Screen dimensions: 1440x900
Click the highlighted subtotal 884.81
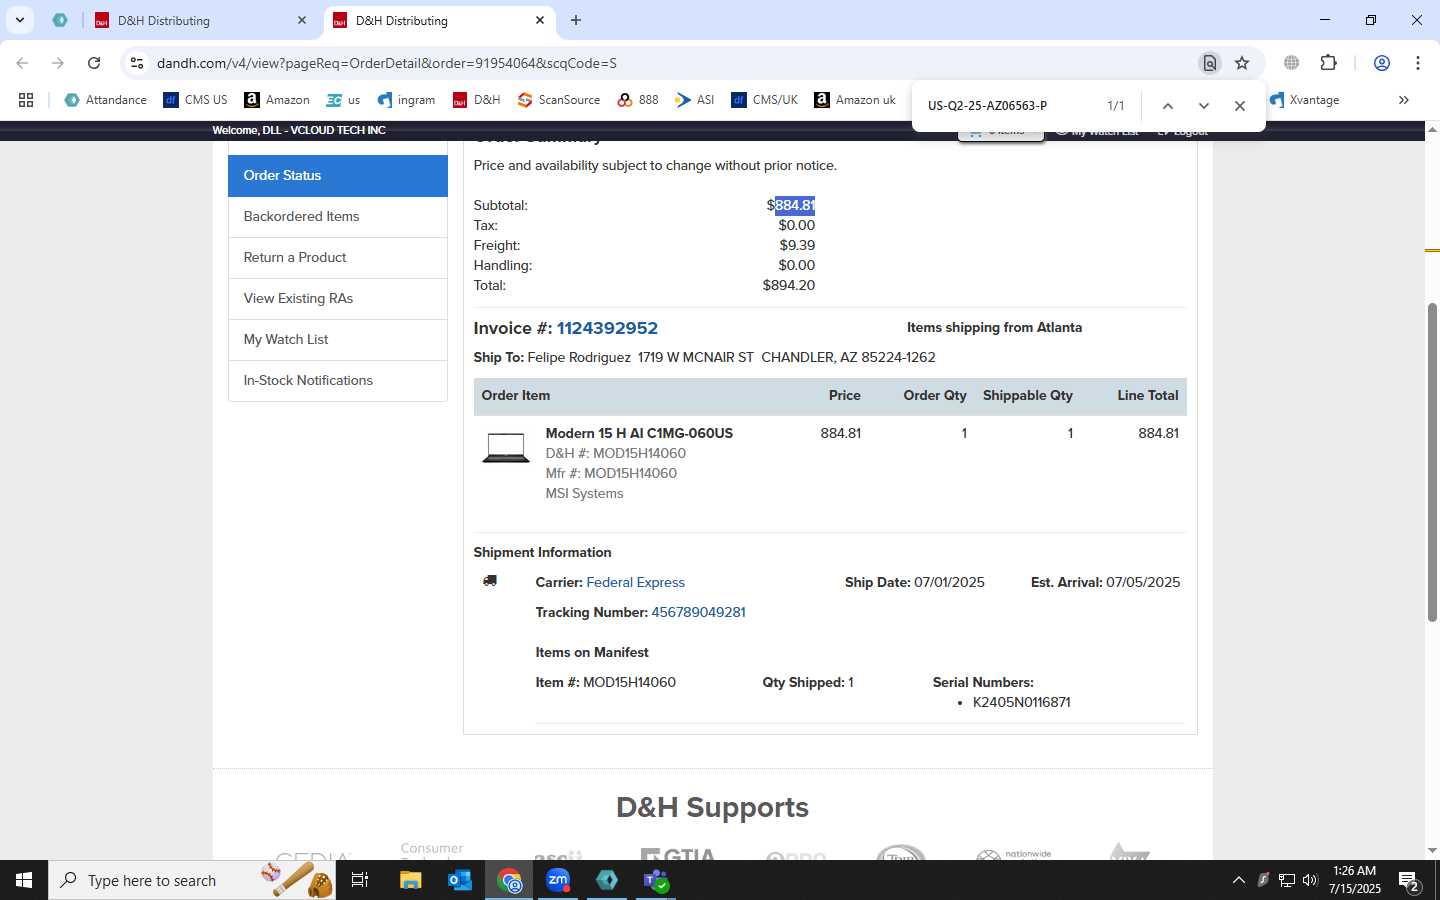point(795,205)
